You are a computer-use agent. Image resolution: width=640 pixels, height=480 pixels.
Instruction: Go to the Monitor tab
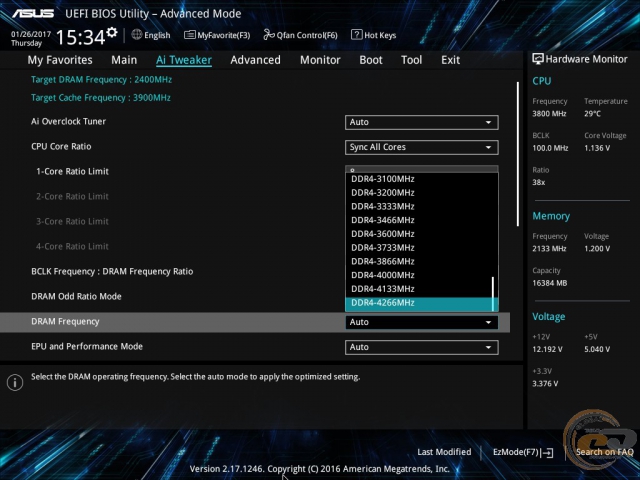(x=320, y=60)
